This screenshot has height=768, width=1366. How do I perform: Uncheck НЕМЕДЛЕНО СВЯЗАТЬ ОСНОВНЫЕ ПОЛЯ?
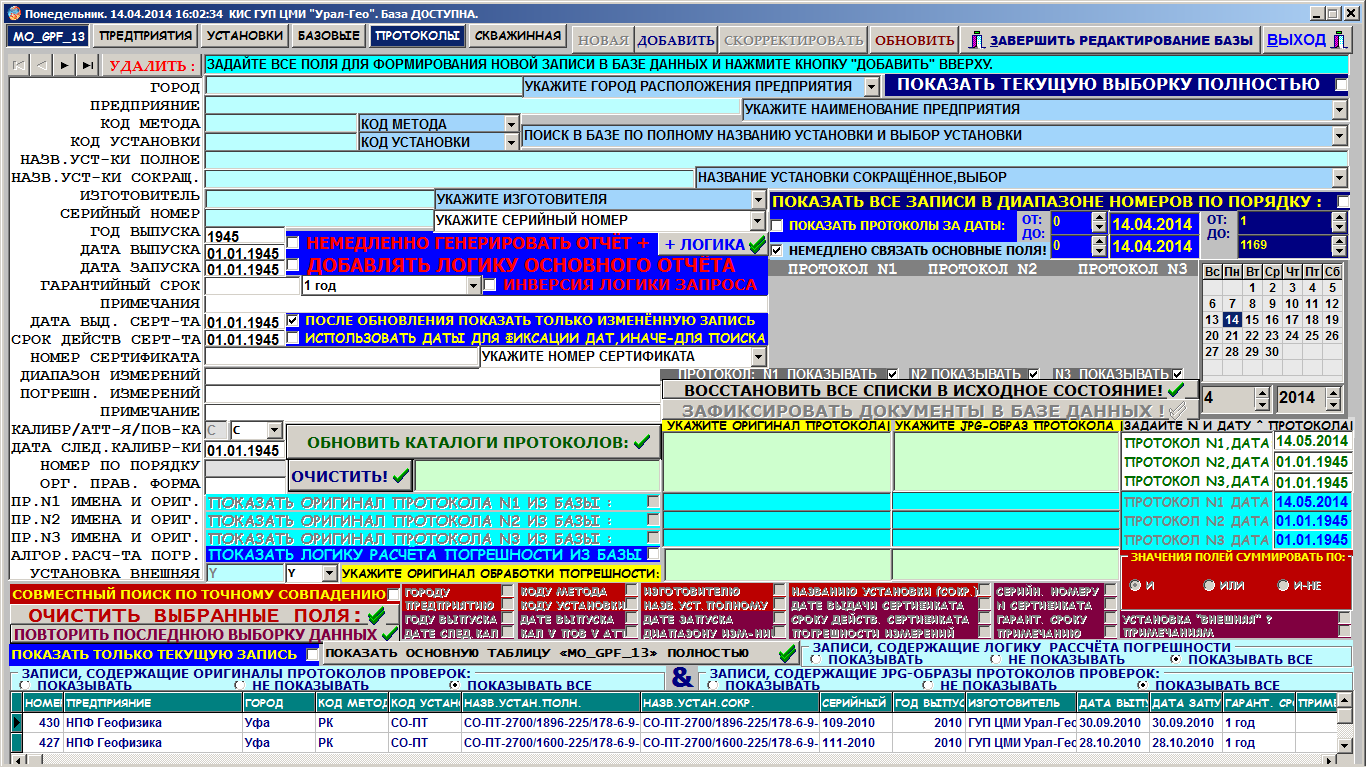pyautogui.click(x=778, y=249)
